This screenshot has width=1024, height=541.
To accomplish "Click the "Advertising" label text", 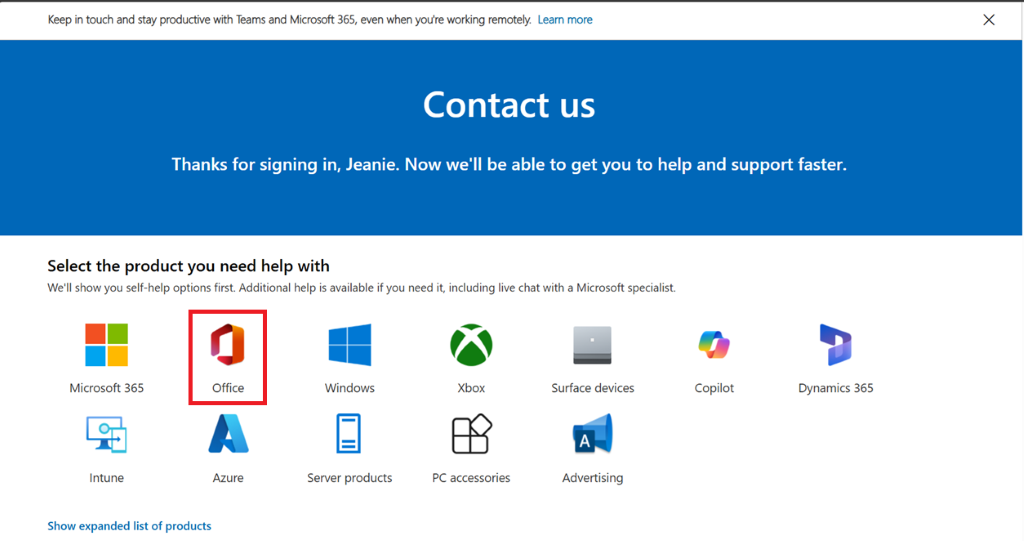I will point(592,478).
